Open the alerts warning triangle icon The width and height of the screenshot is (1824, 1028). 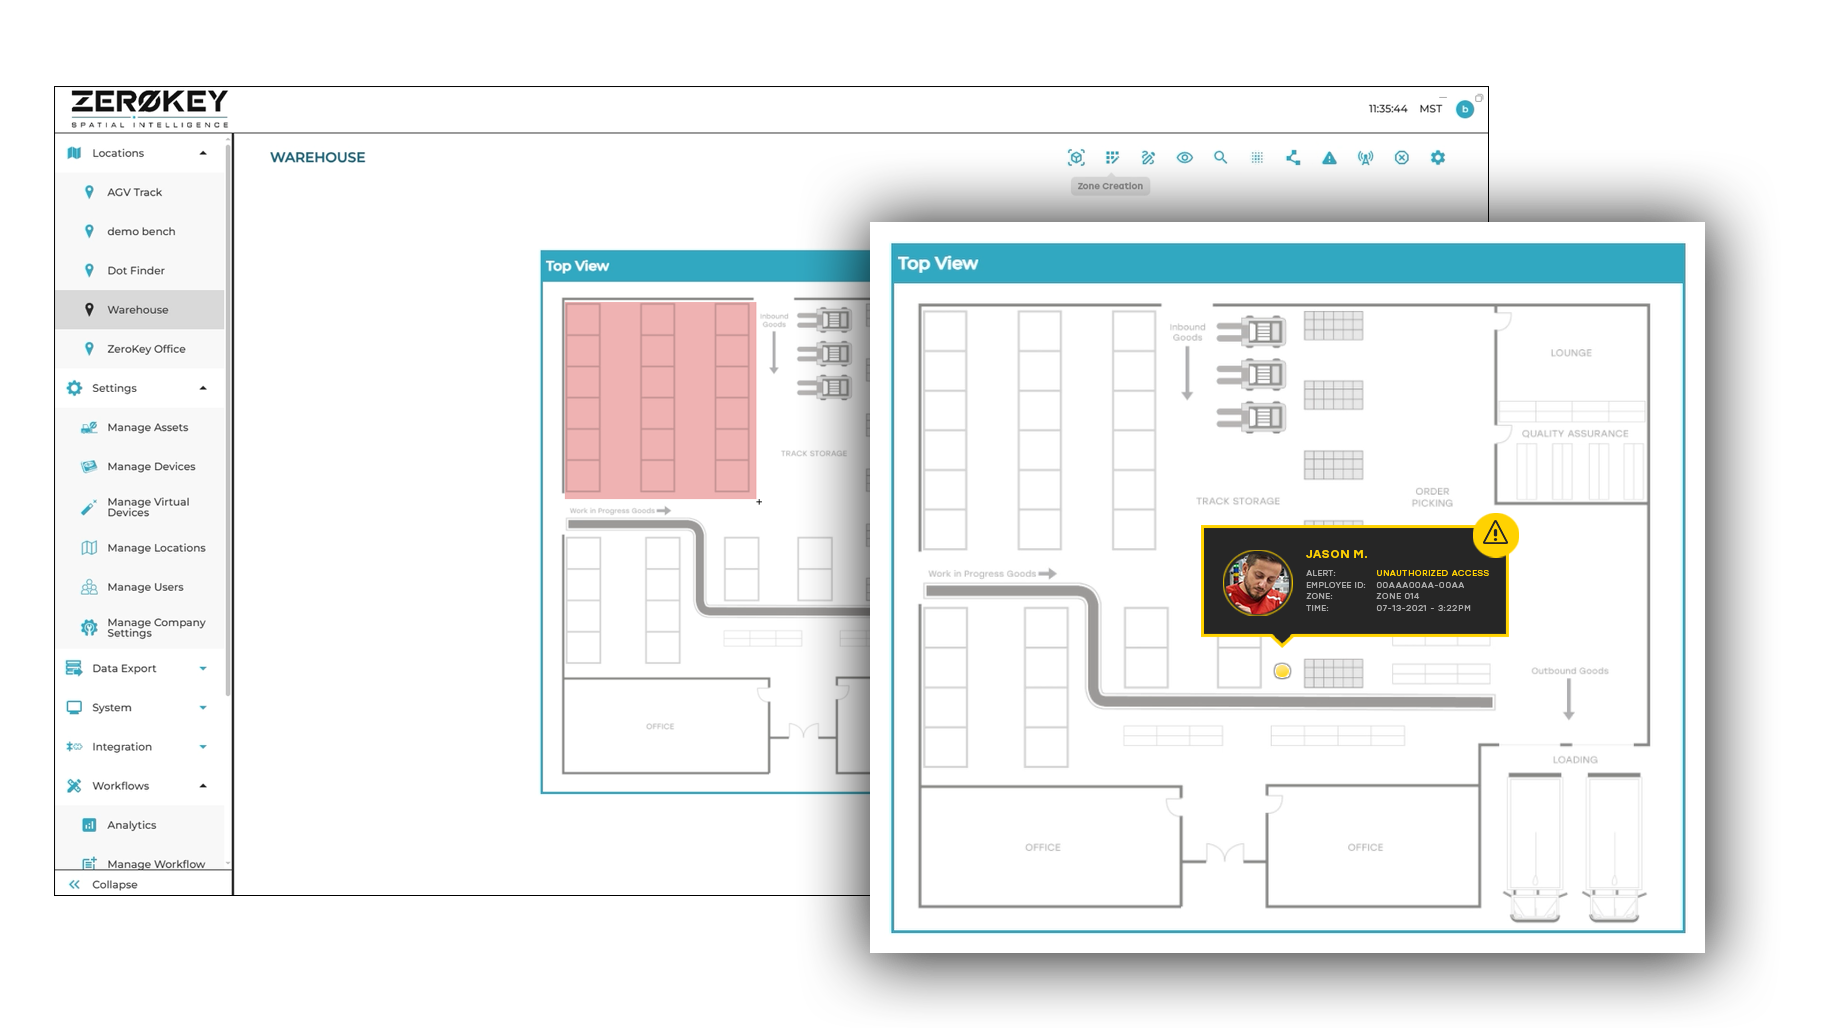tap(1329, 158)
